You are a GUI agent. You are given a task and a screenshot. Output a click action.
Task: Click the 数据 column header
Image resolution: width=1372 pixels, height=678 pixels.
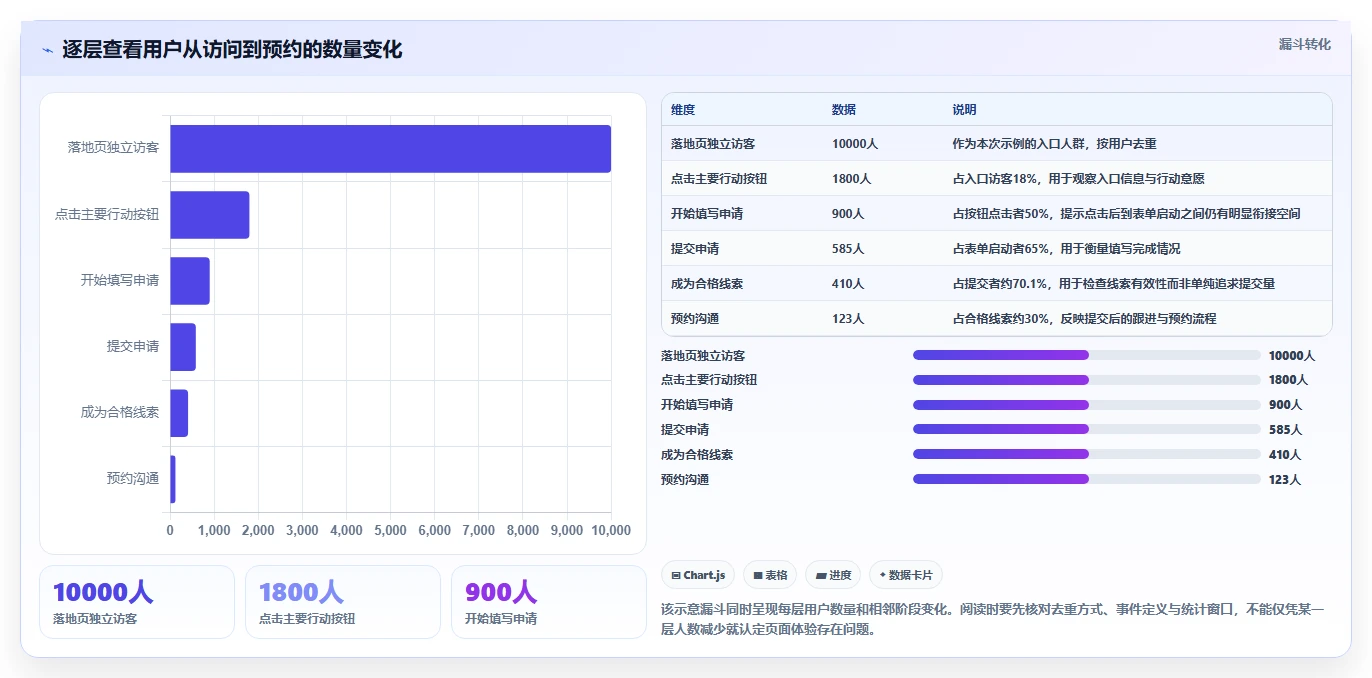[x=844, y=110]
